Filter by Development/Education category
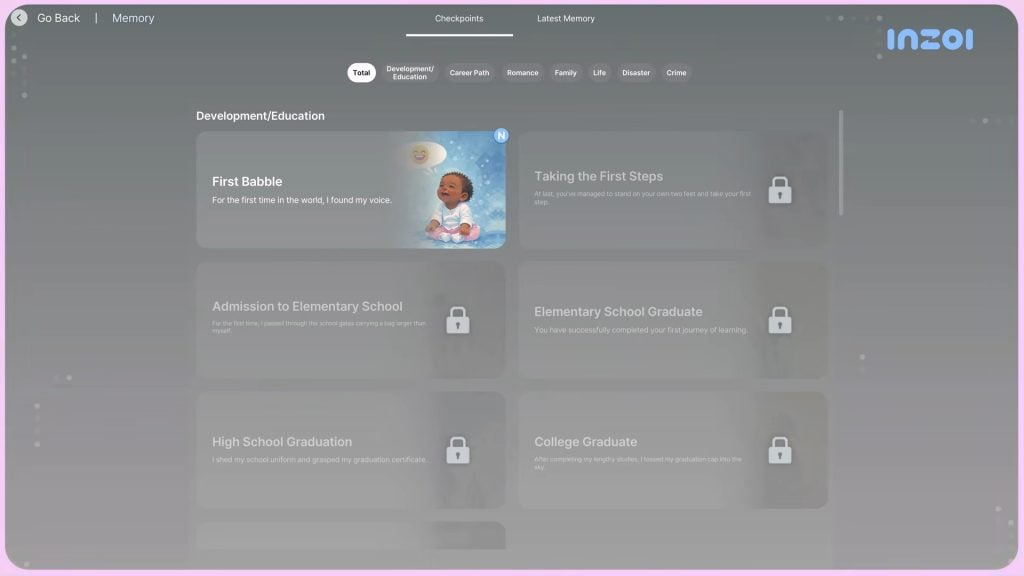Viewport: 1024px width, 576px height. coord(410,73)
